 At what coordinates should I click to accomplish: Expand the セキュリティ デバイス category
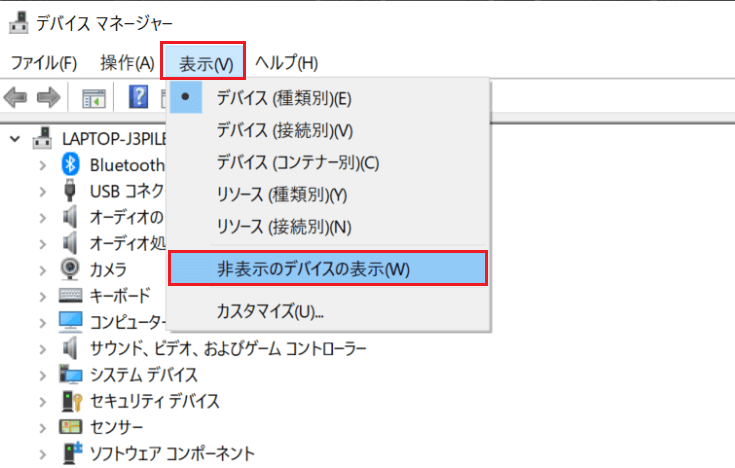(43, 401)
